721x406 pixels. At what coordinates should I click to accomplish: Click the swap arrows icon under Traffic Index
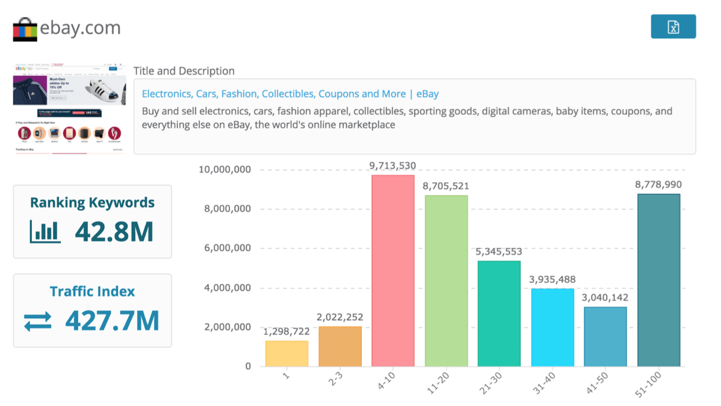(38, 321)
